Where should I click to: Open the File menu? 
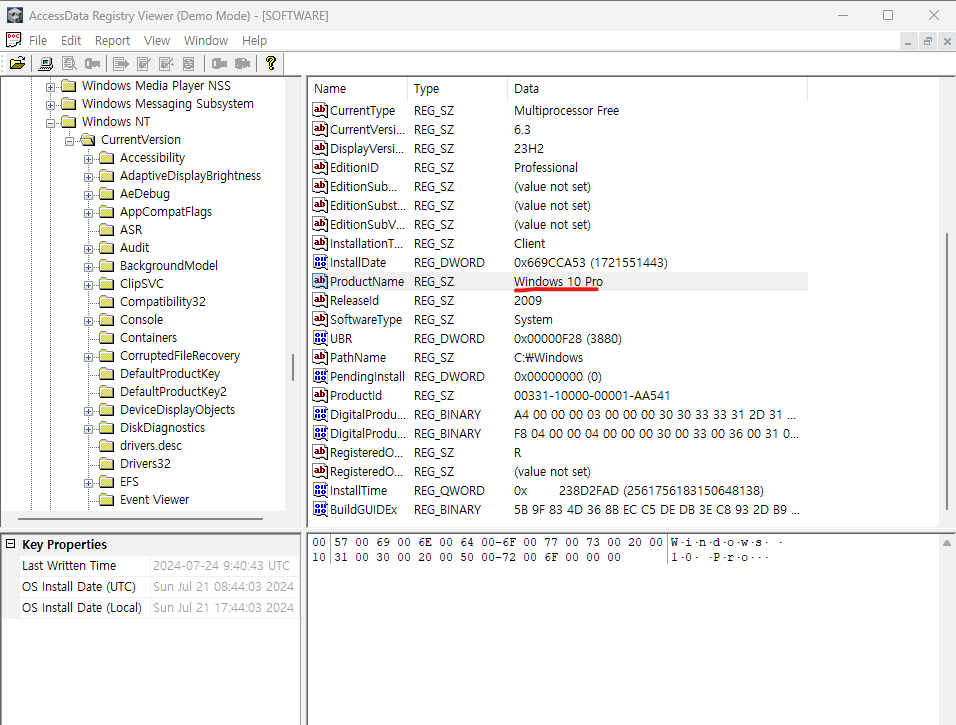coord(38,40)
